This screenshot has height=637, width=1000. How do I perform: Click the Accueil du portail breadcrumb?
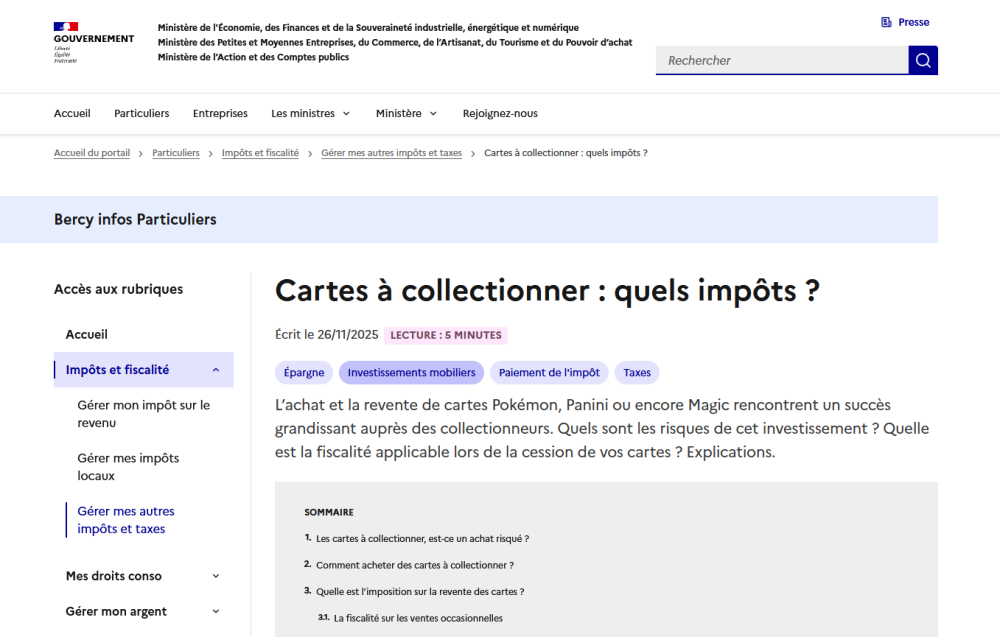92,153
